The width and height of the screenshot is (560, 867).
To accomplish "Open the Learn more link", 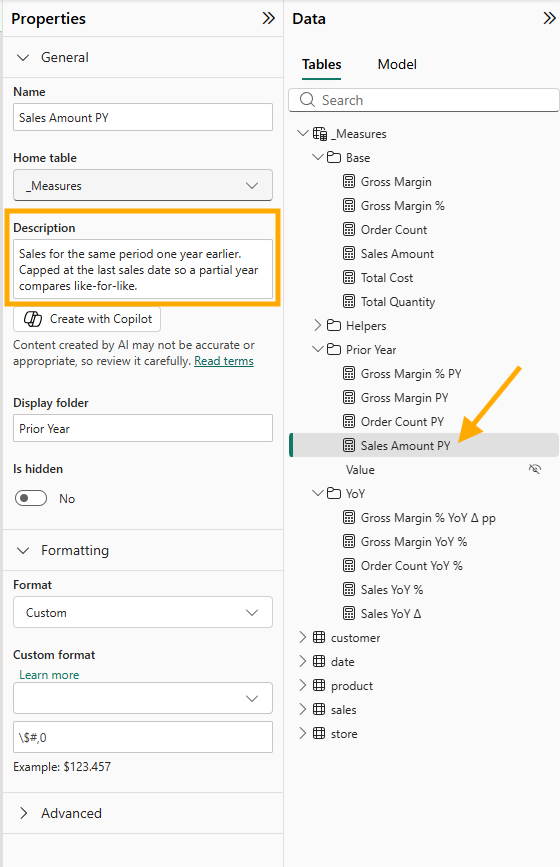I will pyautogui.click(x=49, y=675).
